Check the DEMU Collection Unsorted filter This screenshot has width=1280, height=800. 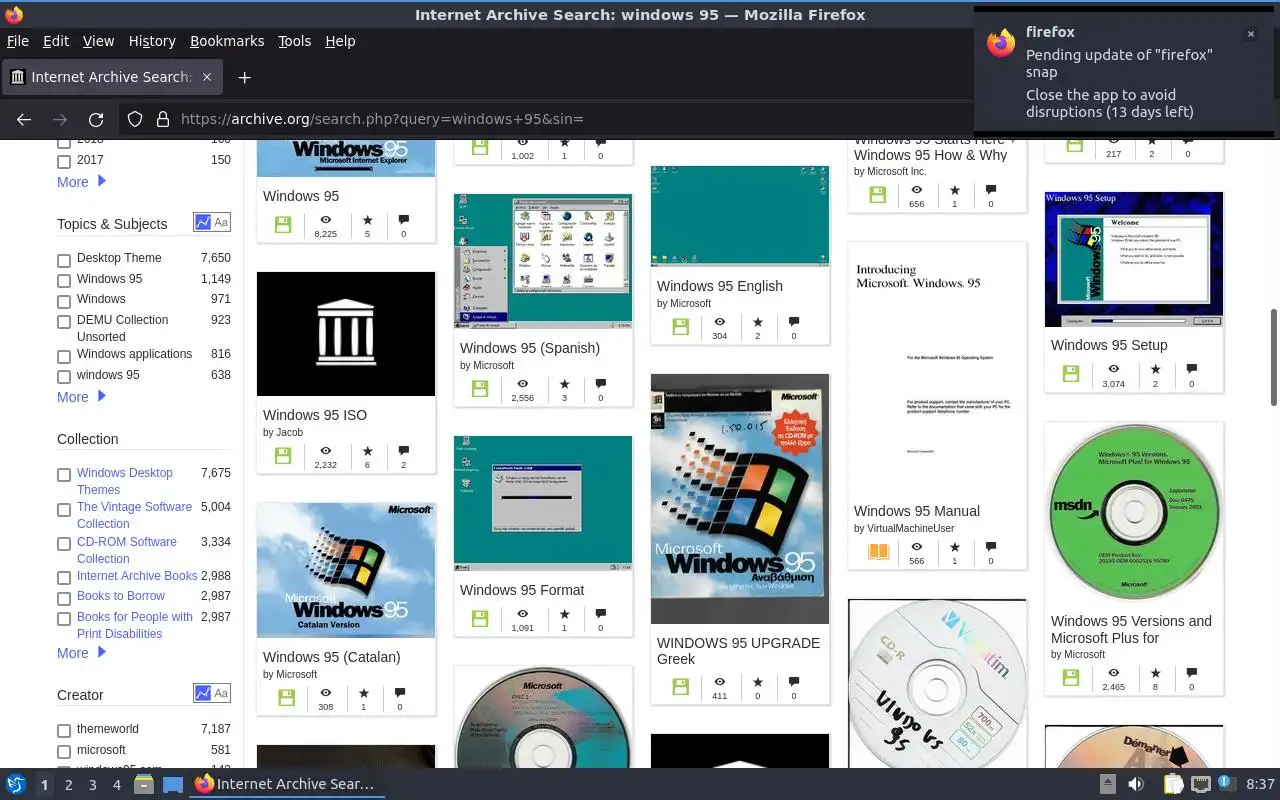pyautogui.click(x=64, y=322)
